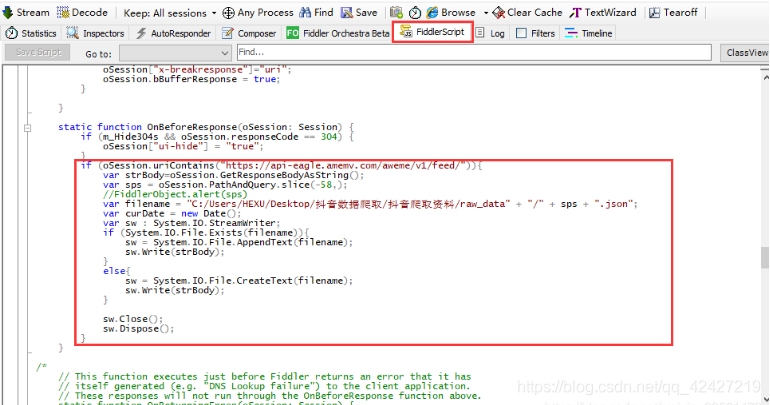Collapse the OnBeforeResponse function fold marker
The image size is (770, 405).
[x=28, y=128]
